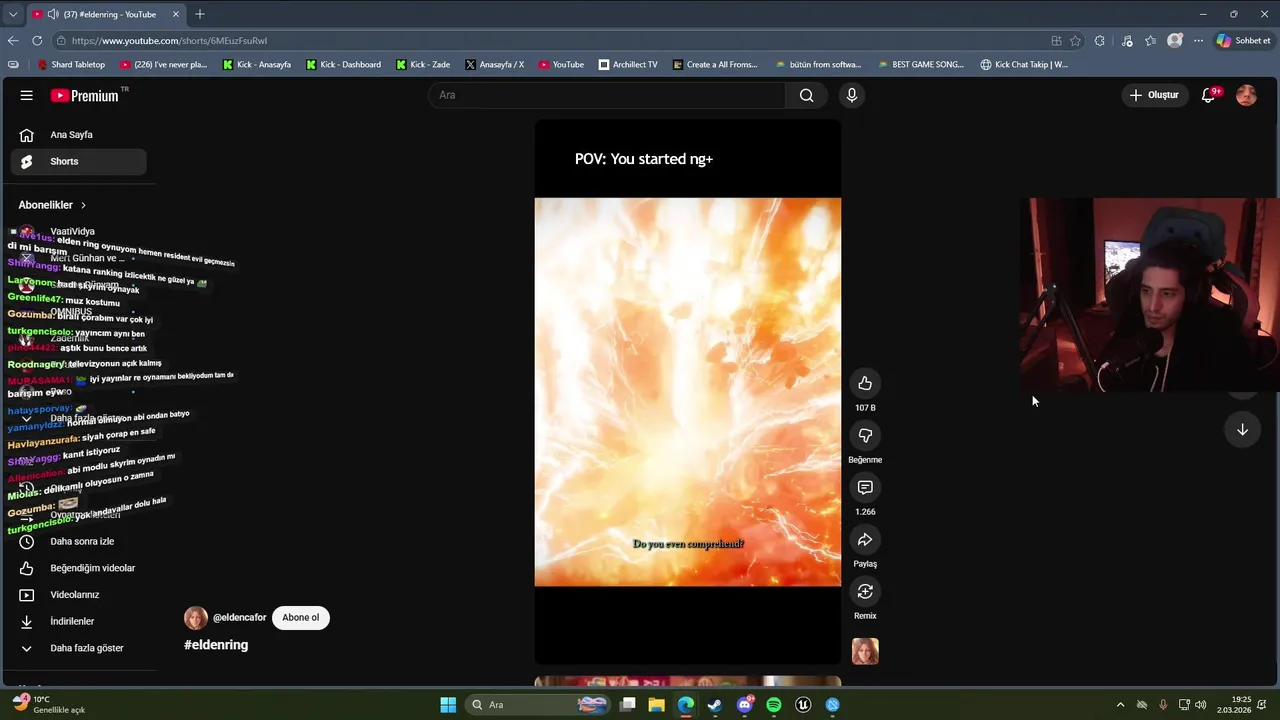Open the Windows Start menu
Screen dimensions: 1280x720
[x=448, y=705]
